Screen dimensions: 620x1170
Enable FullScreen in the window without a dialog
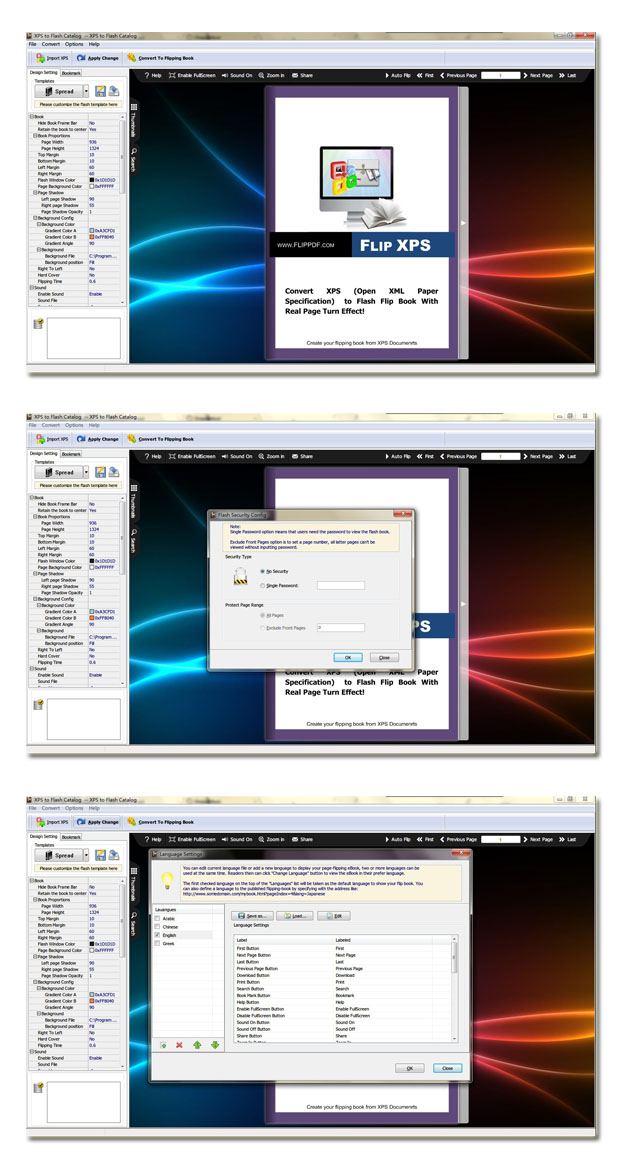tap(192, 75)
